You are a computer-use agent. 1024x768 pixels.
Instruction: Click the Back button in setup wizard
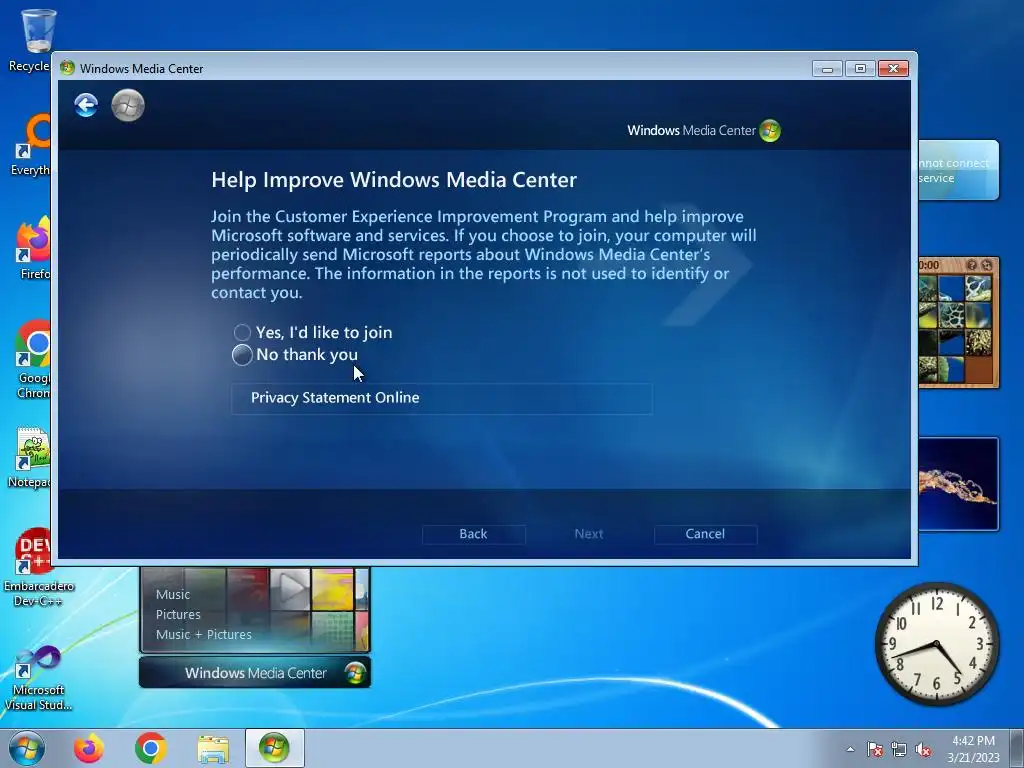click(x=473, y=534)
